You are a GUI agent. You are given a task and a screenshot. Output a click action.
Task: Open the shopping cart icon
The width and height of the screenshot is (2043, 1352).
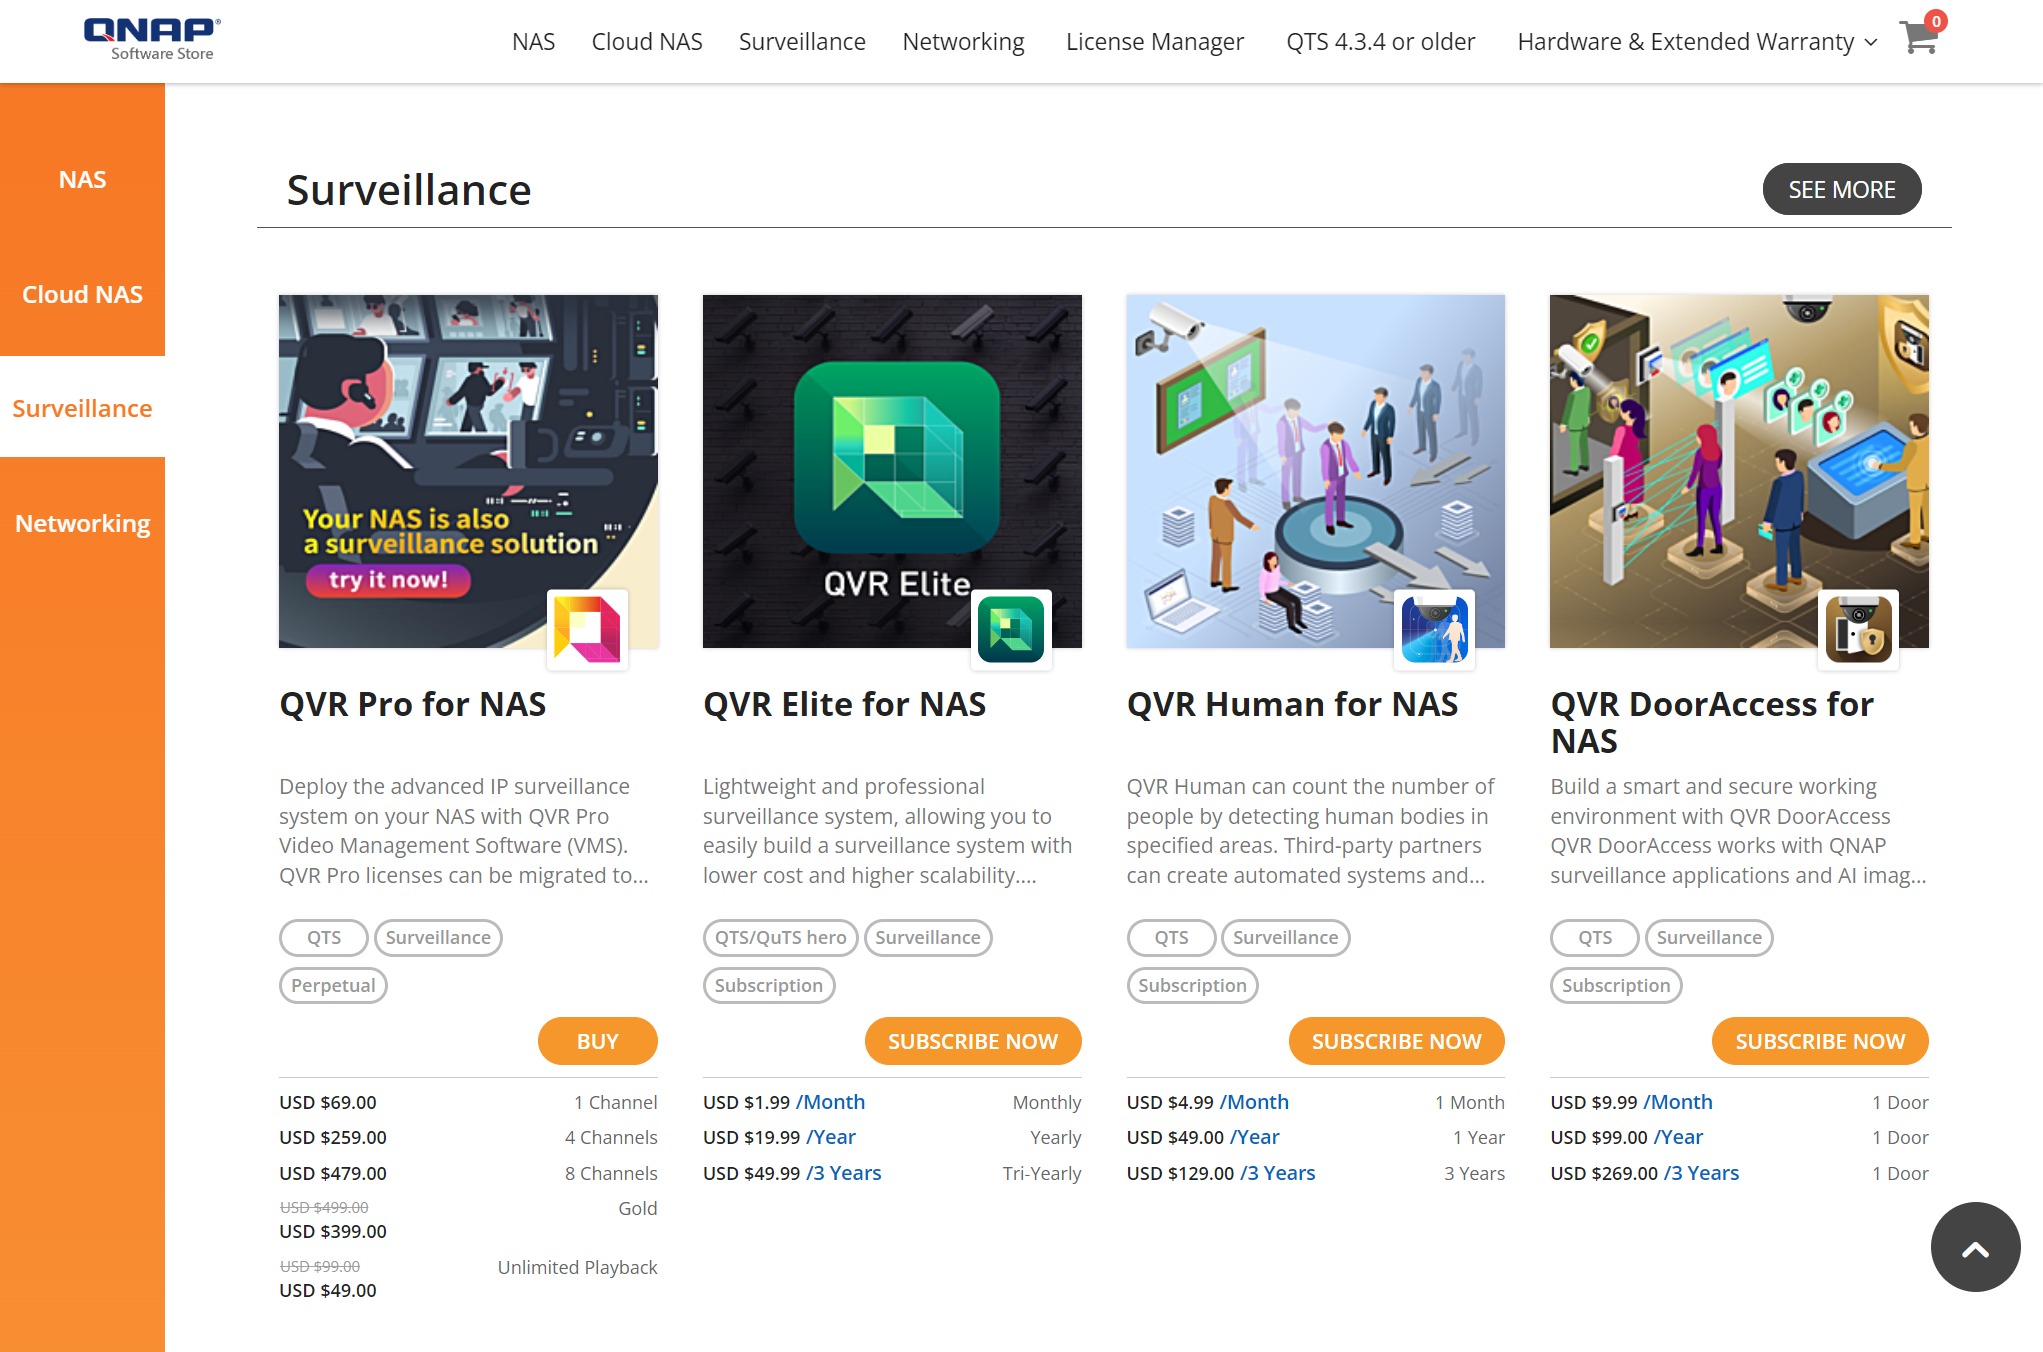pos(1918,38)
